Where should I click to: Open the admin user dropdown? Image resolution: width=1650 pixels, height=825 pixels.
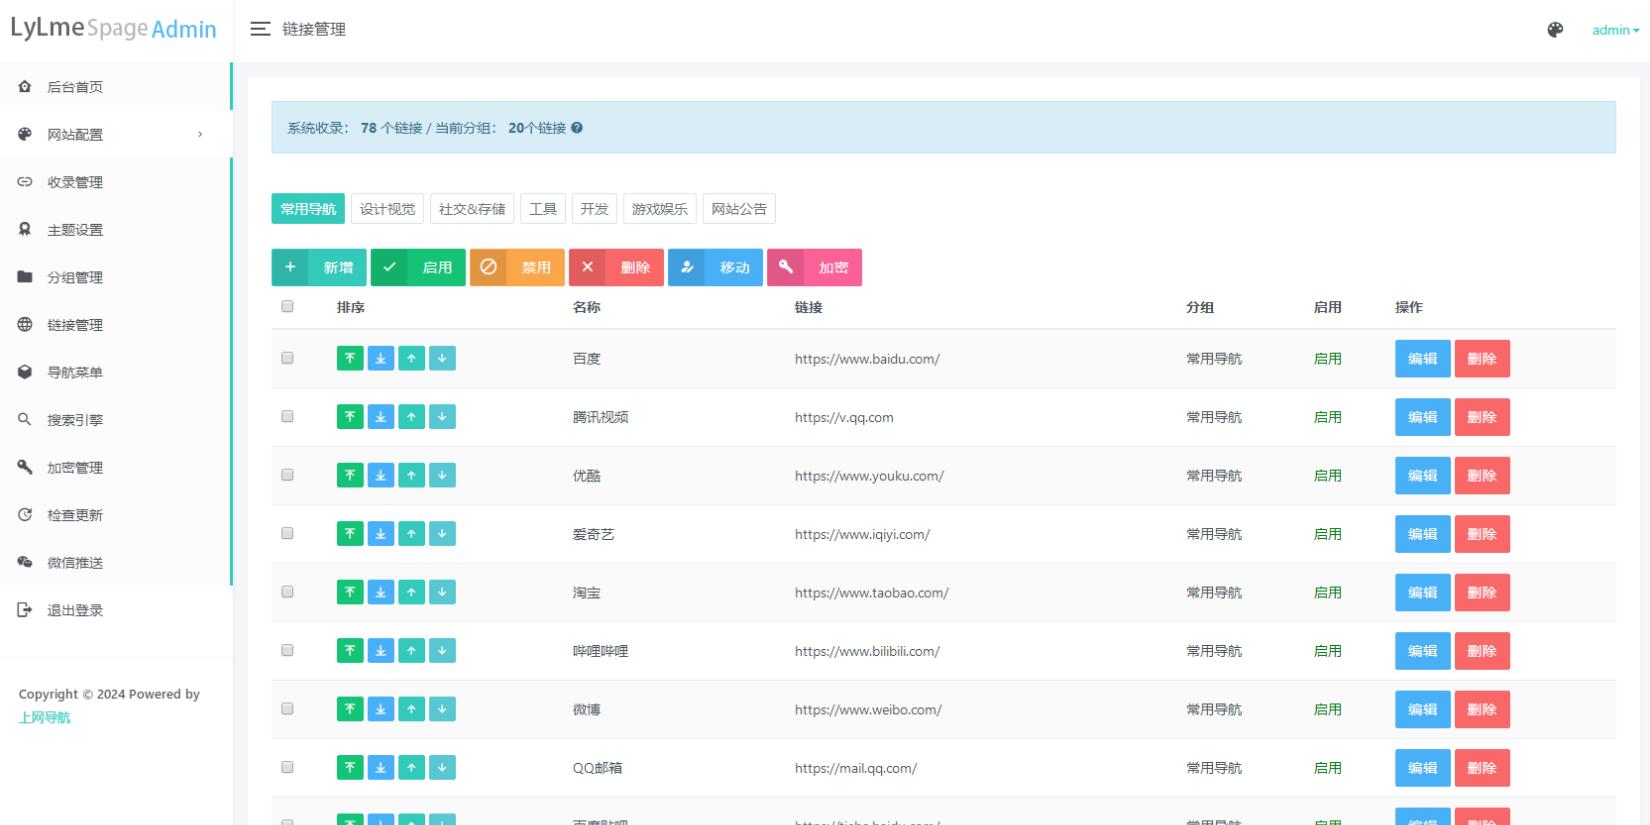pyautogui.click(x=1615, y=30)
